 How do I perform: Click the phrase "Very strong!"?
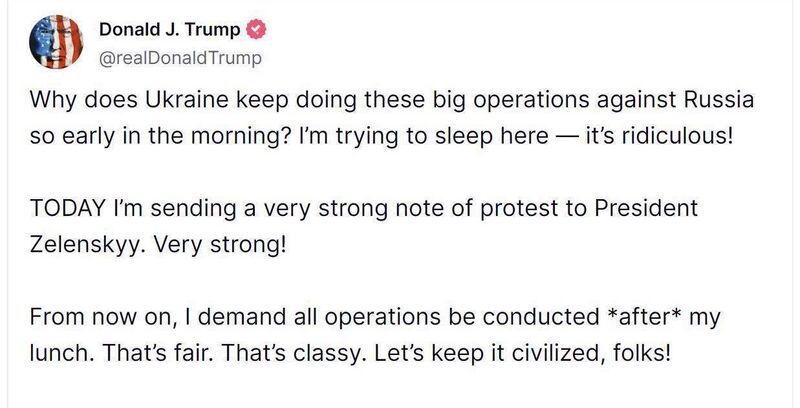coord(220,246)
